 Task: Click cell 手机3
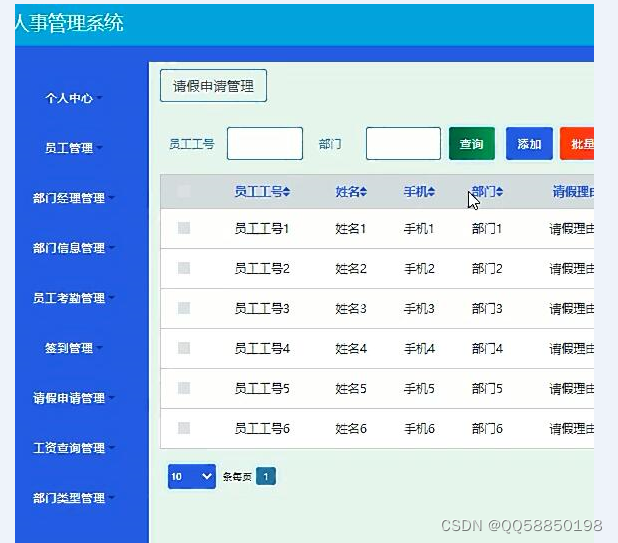pyautogui.click(x=419, y=309)
